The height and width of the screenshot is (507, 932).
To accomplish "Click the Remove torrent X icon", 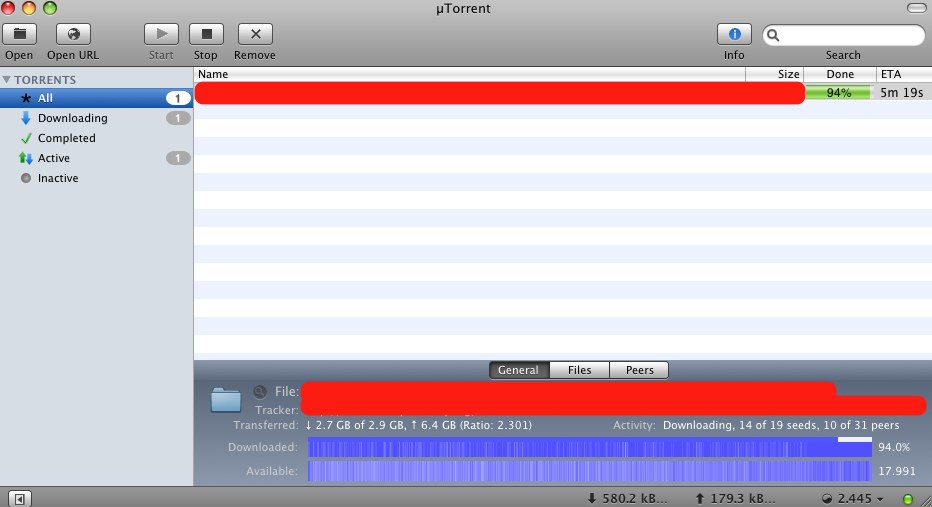I will pos(255,34).
